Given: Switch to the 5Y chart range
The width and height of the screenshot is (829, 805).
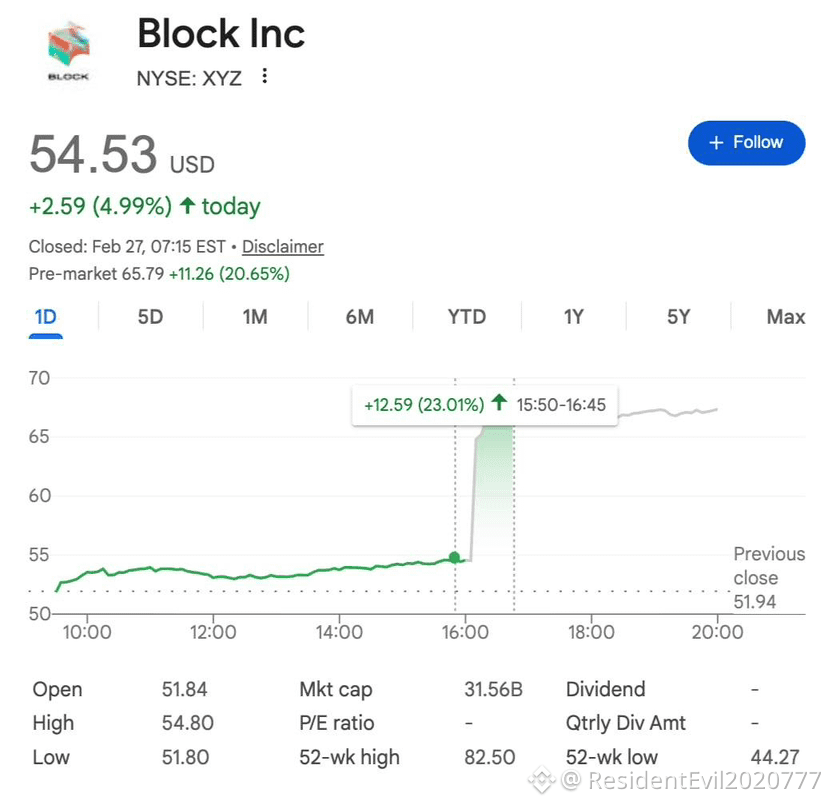Looking at the screenshot, I should [x=678, y=317].
